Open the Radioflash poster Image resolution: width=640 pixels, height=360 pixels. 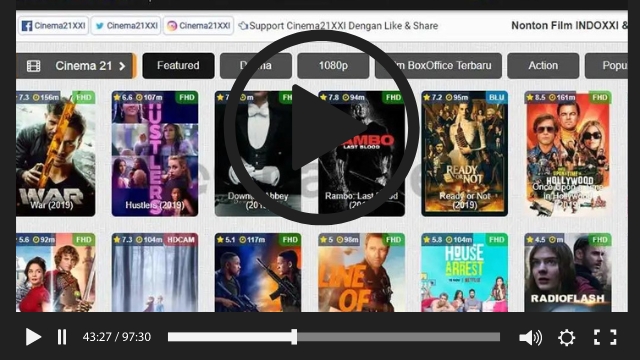click(568, 273)
